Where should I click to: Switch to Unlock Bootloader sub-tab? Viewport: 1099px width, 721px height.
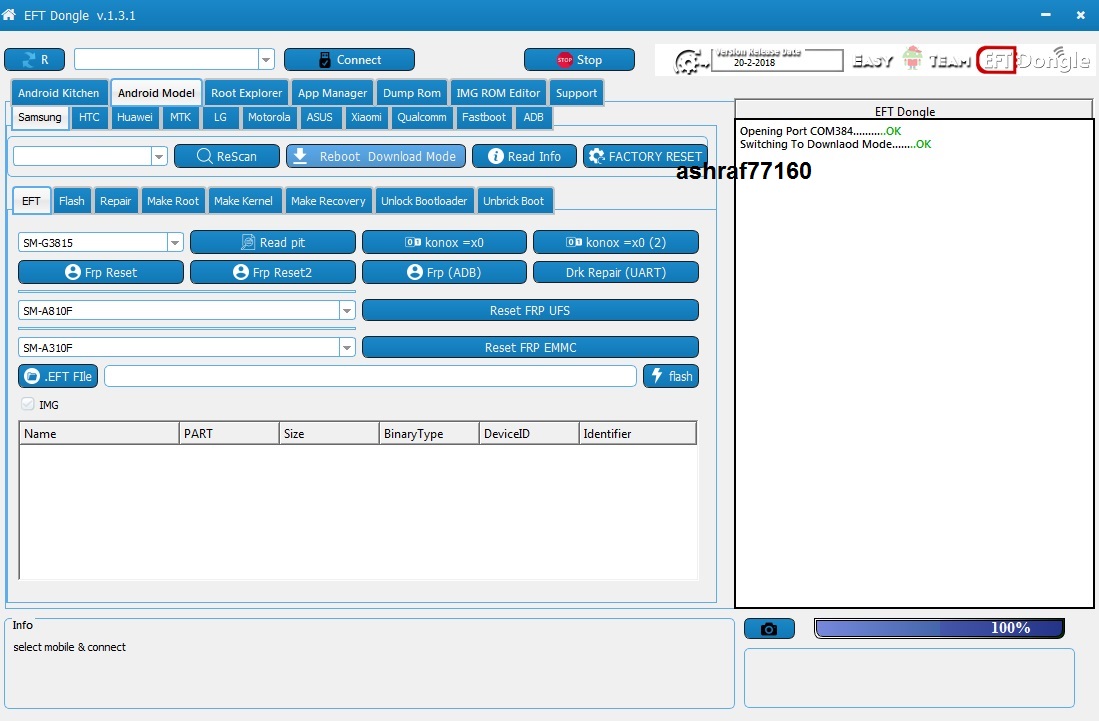(424, 200)
